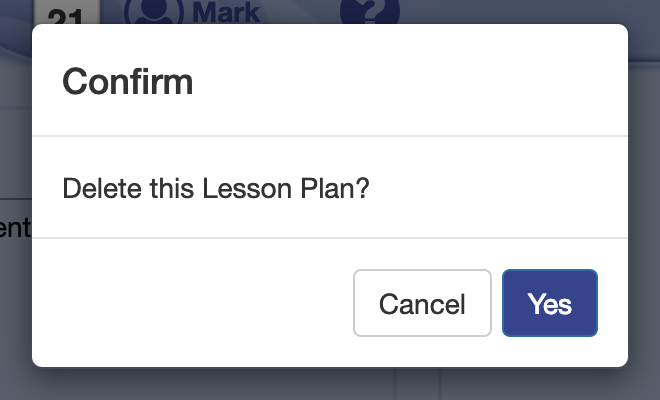
Task: Click the Confirm dialog title
Action: click(x=128, y=81)
